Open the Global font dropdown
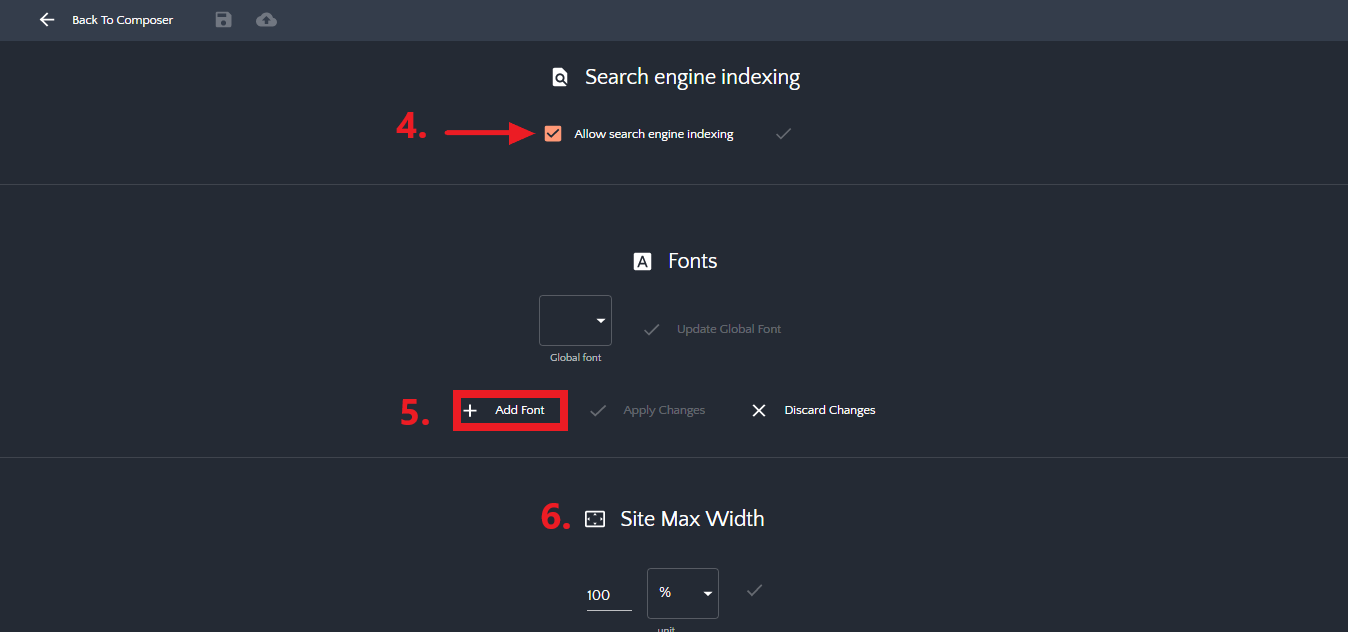The height and width of the screenshot is (632, 1348). tap(576, 321)
